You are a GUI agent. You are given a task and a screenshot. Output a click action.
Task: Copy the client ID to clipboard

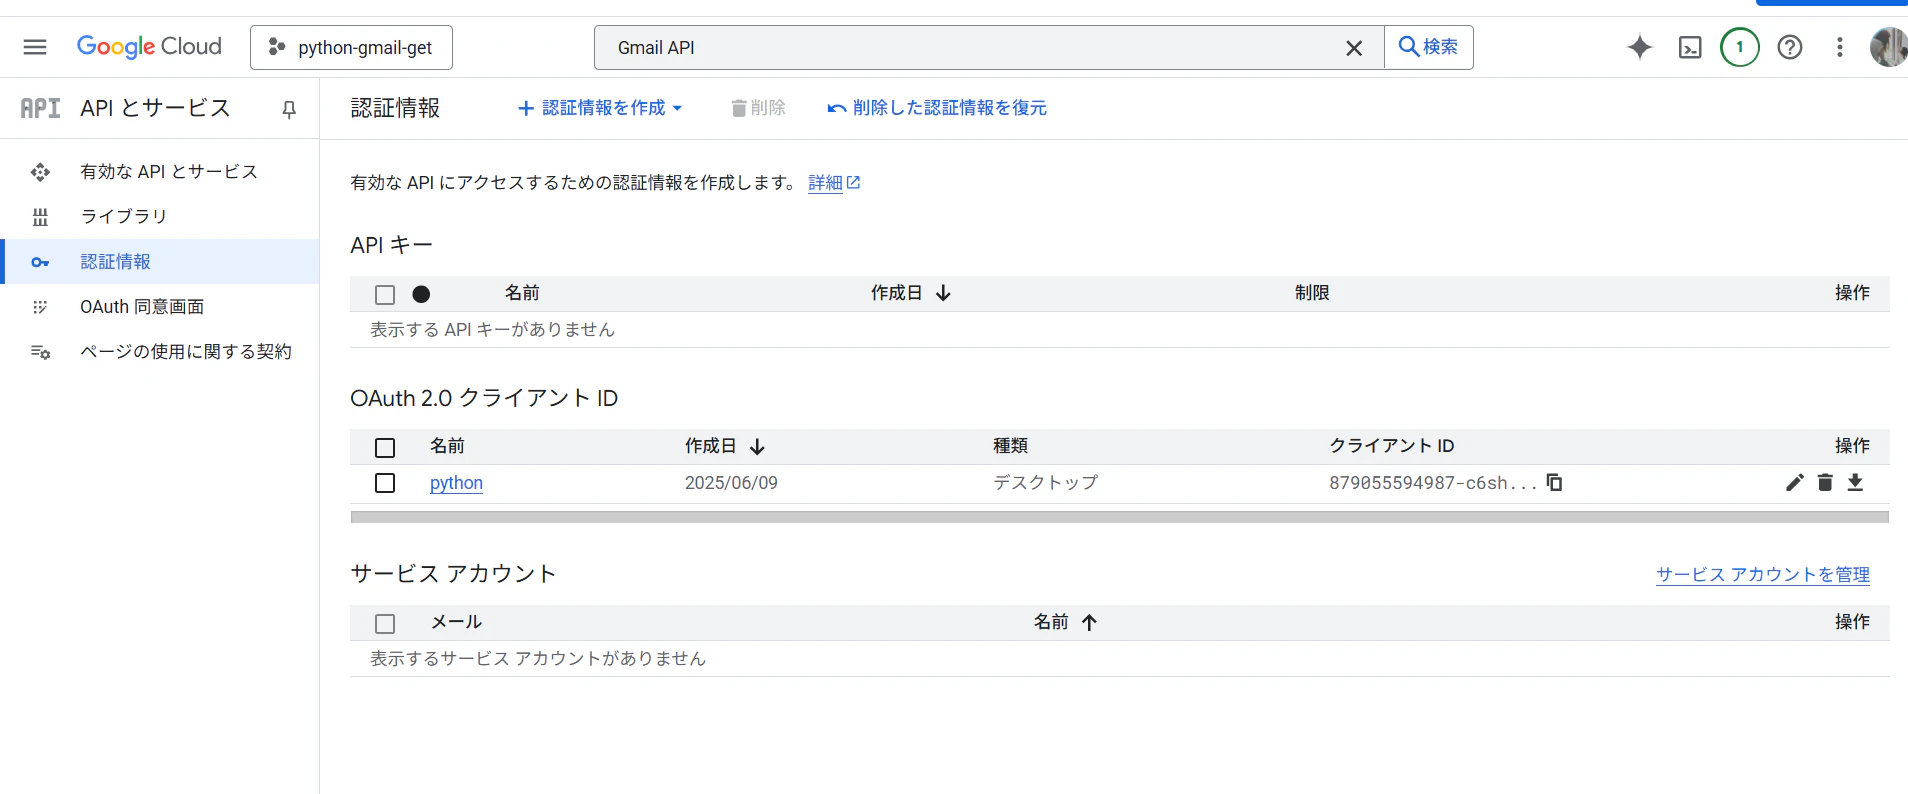[x=1554, y=482]
